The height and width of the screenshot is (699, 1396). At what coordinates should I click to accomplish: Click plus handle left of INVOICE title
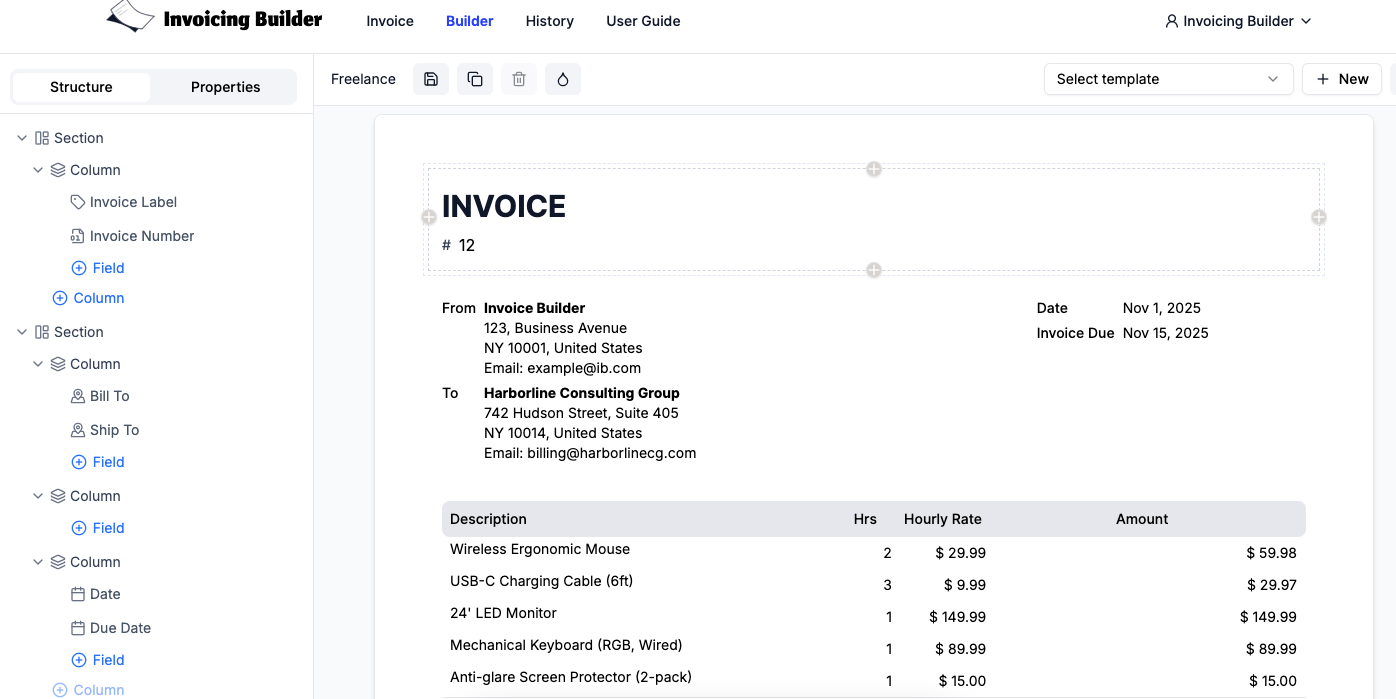pos(429,217)
